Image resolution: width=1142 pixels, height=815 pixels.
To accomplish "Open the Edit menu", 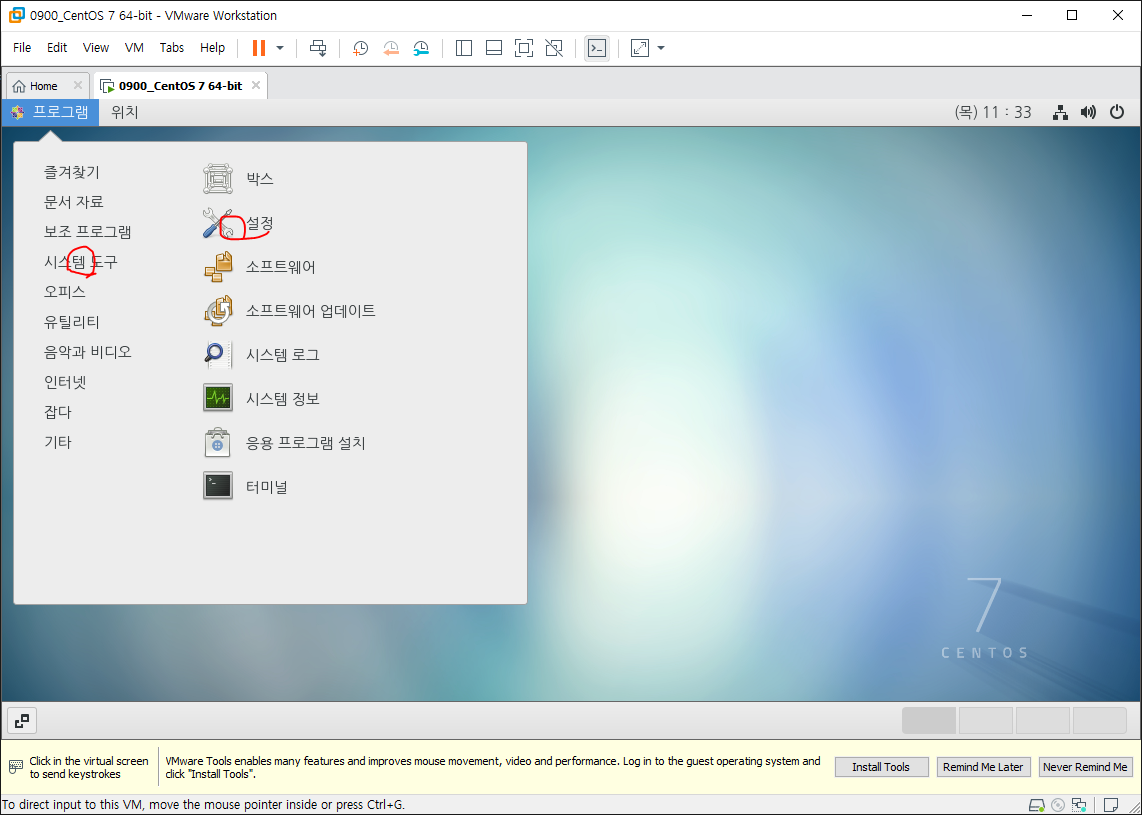I will (57, 47).
